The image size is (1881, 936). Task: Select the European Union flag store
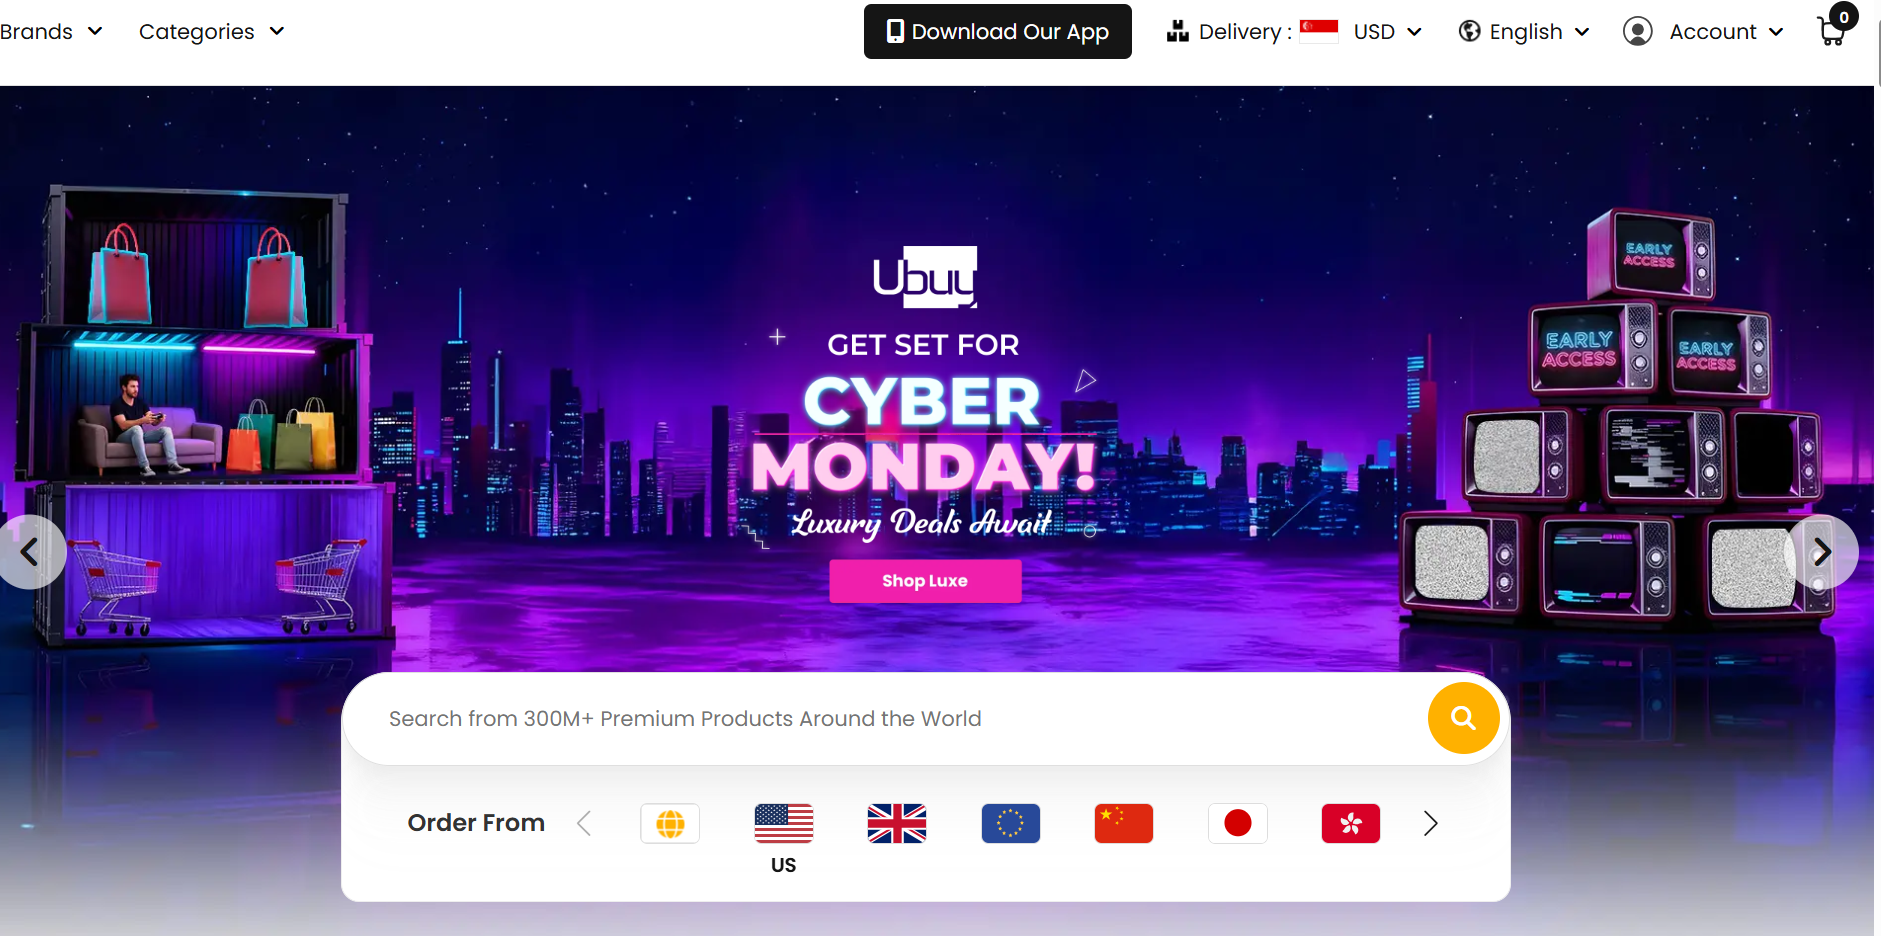click(x=1011, y=823)
